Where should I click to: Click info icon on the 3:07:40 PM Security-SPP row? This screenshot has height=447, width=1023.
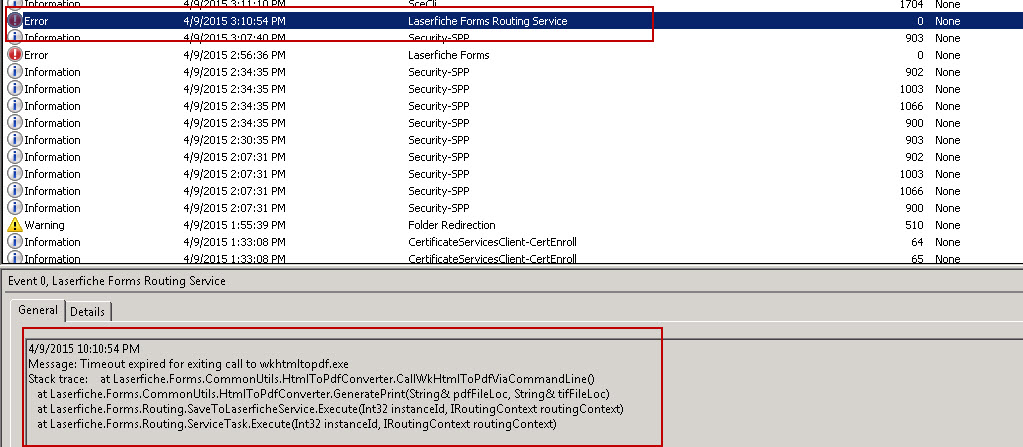tap(14, 38)
